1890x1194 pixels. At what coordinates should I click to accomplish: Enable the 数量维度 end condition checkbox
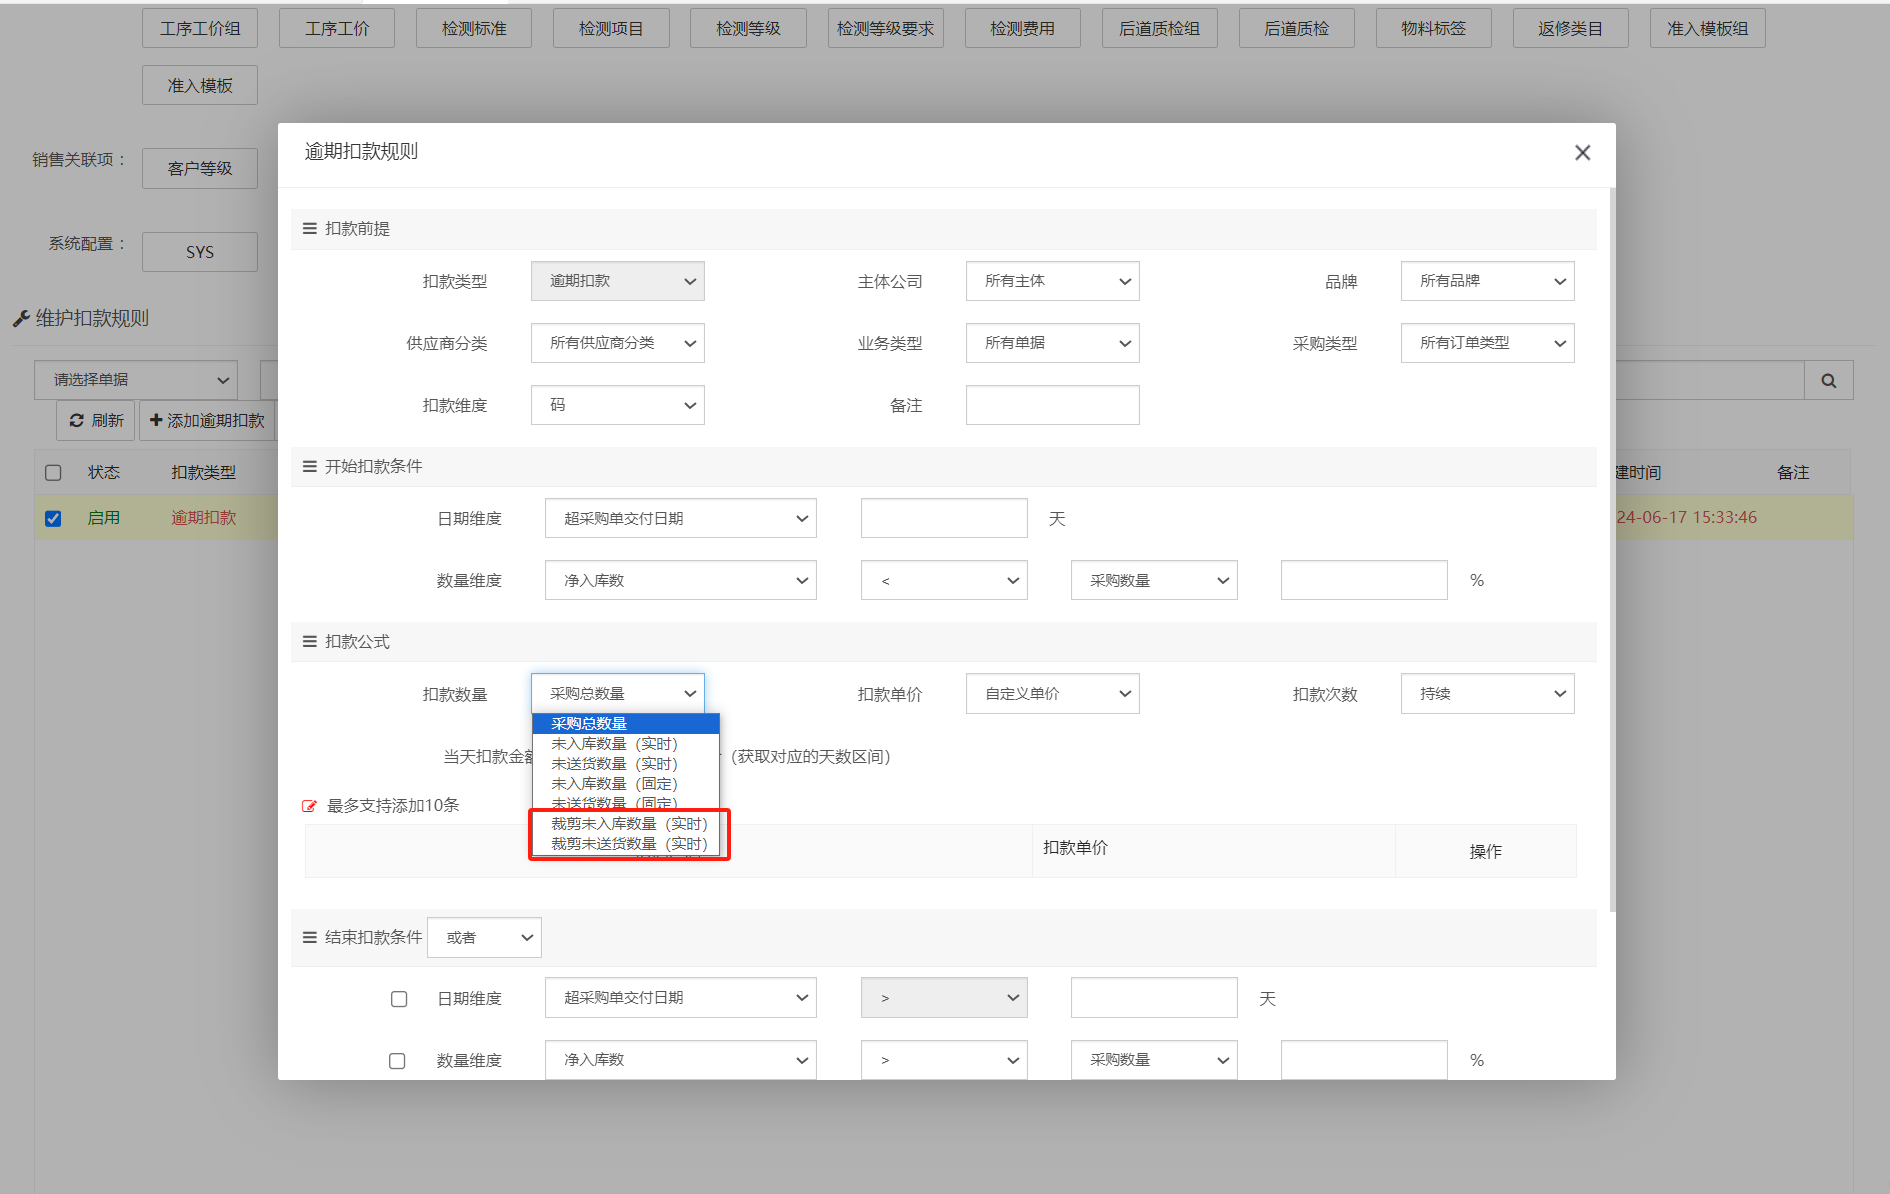pos(397,1061)
